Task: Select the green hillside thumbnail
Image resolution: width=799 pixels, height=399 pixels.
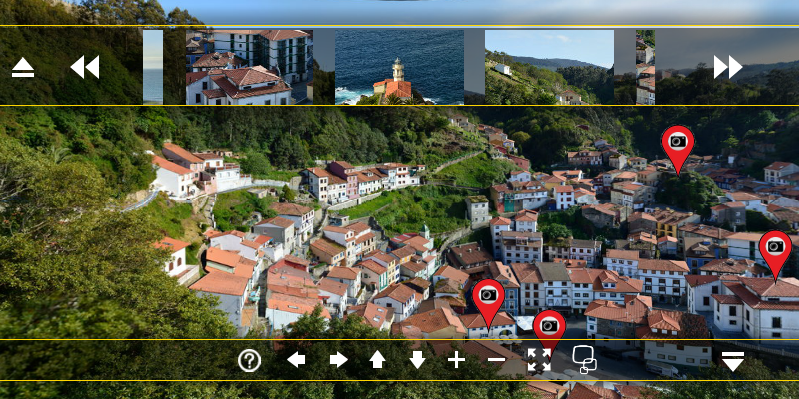Action: click(x=549, y=67)
